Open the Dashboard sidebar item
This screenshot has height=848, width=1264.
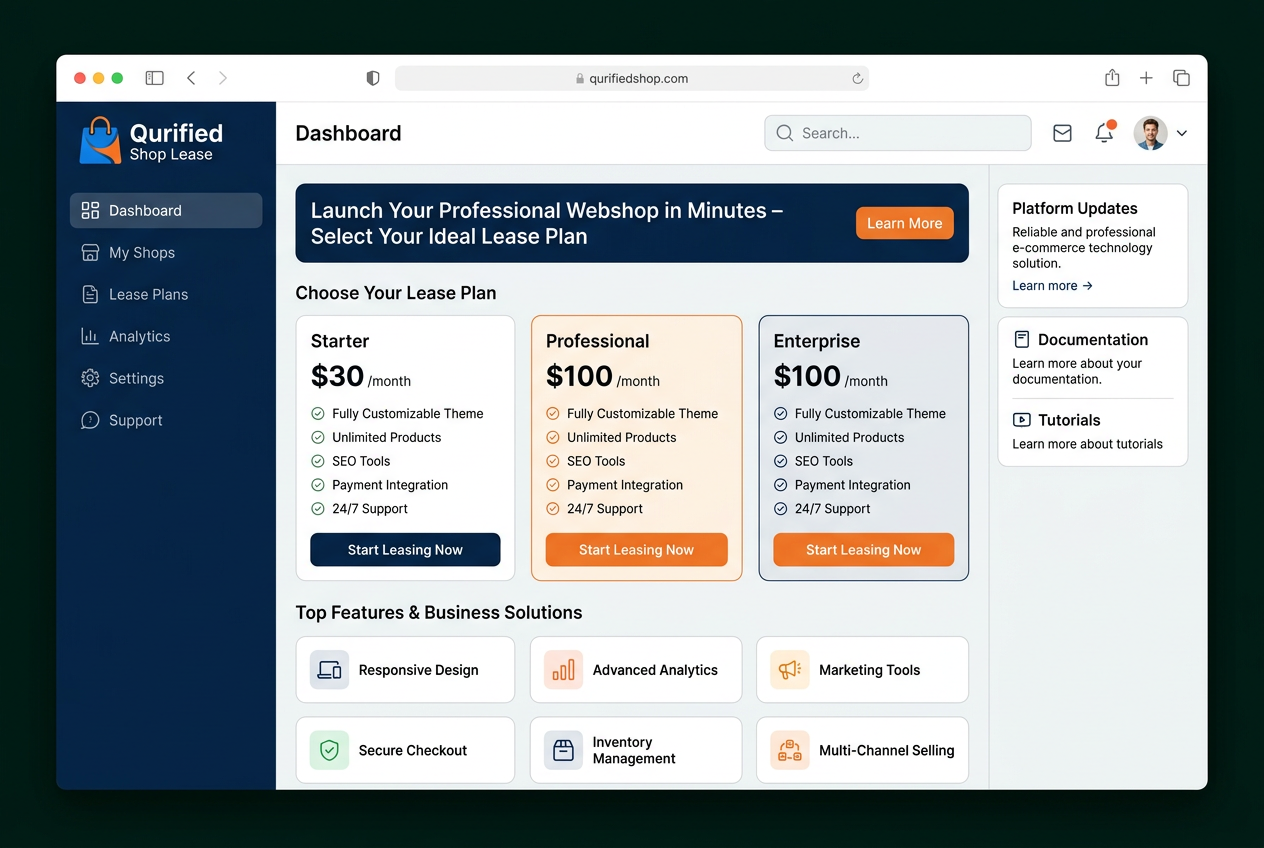pos(166,211)
